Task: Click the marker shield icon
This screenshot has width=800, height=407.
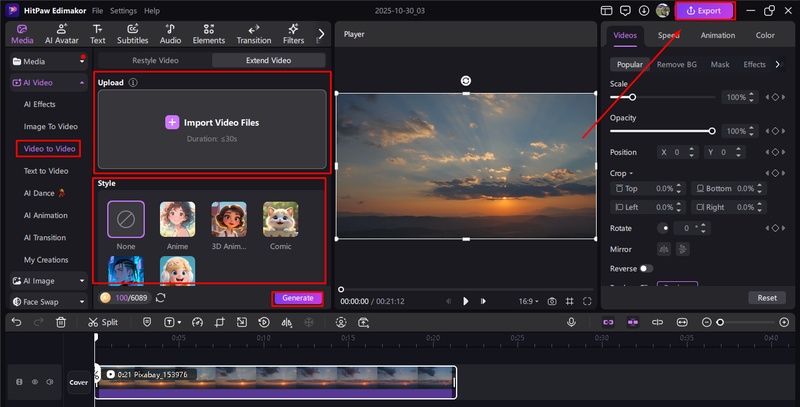Action: [147, 322]
